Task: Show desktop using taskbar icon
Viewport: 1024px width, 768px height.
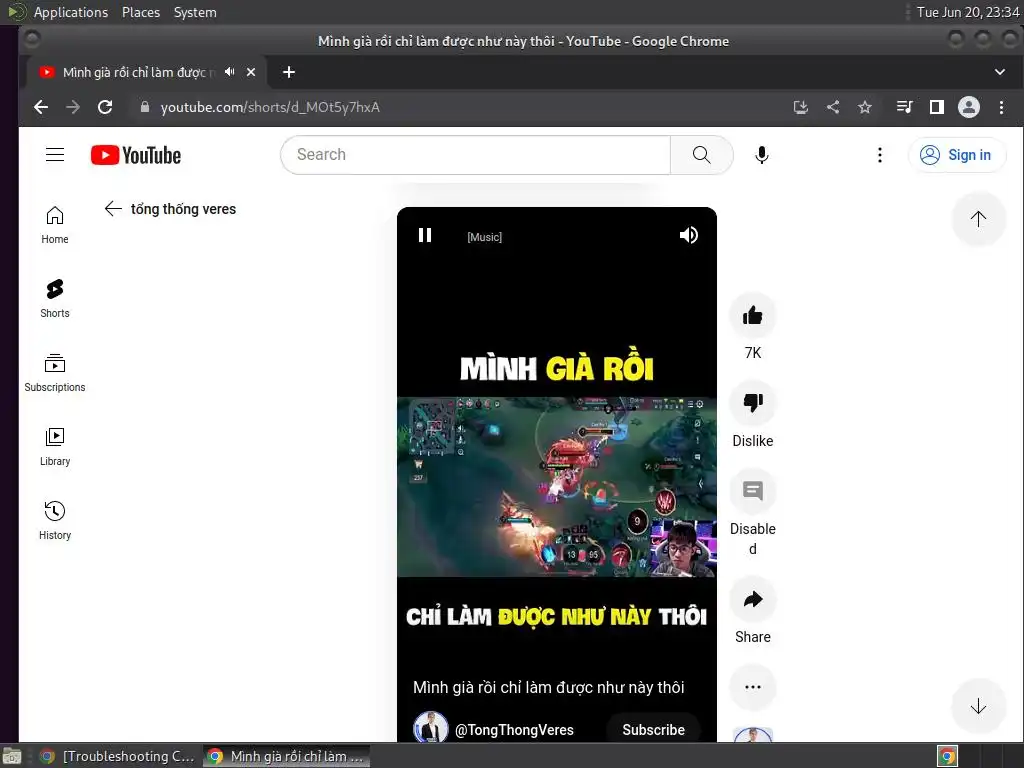Action: (x=12, y=756)
